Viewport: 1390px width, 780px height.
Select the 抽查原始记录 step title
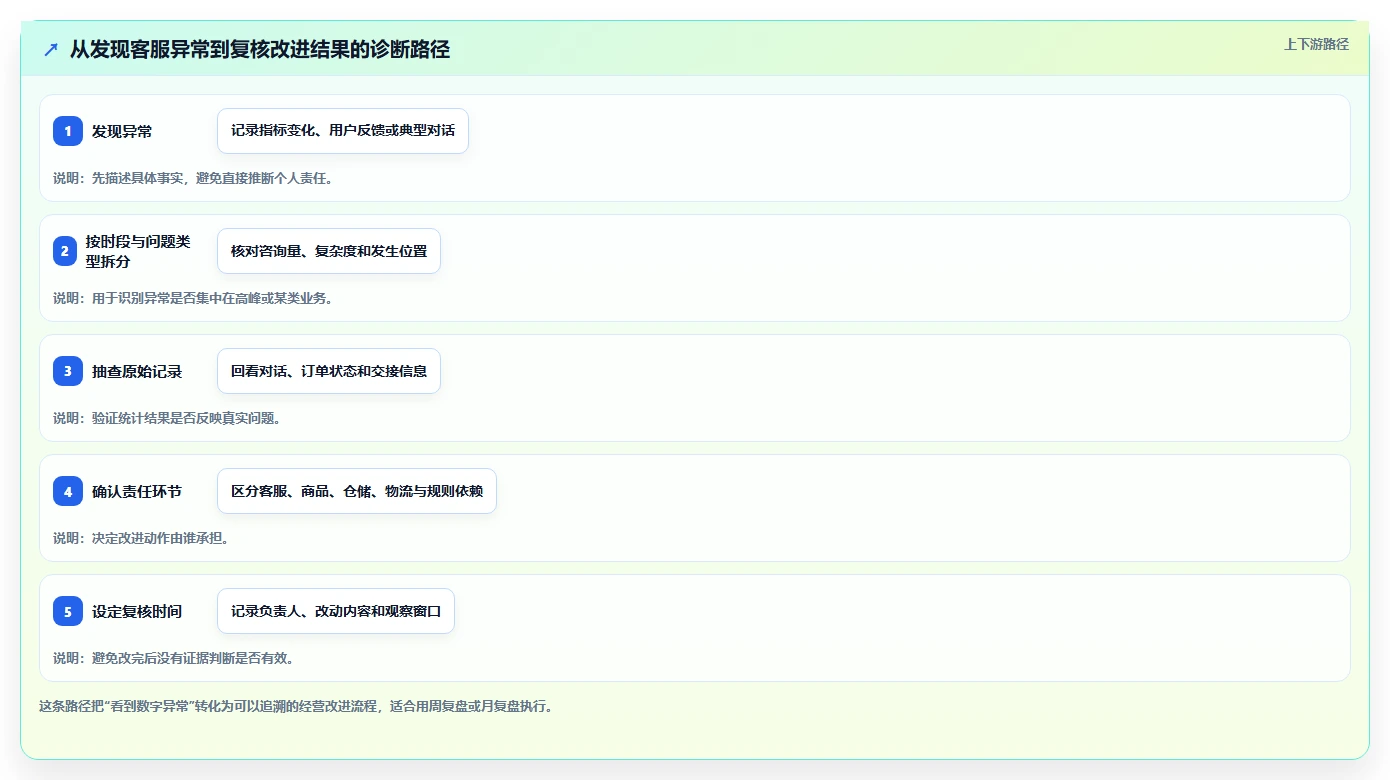coord(137,371)
